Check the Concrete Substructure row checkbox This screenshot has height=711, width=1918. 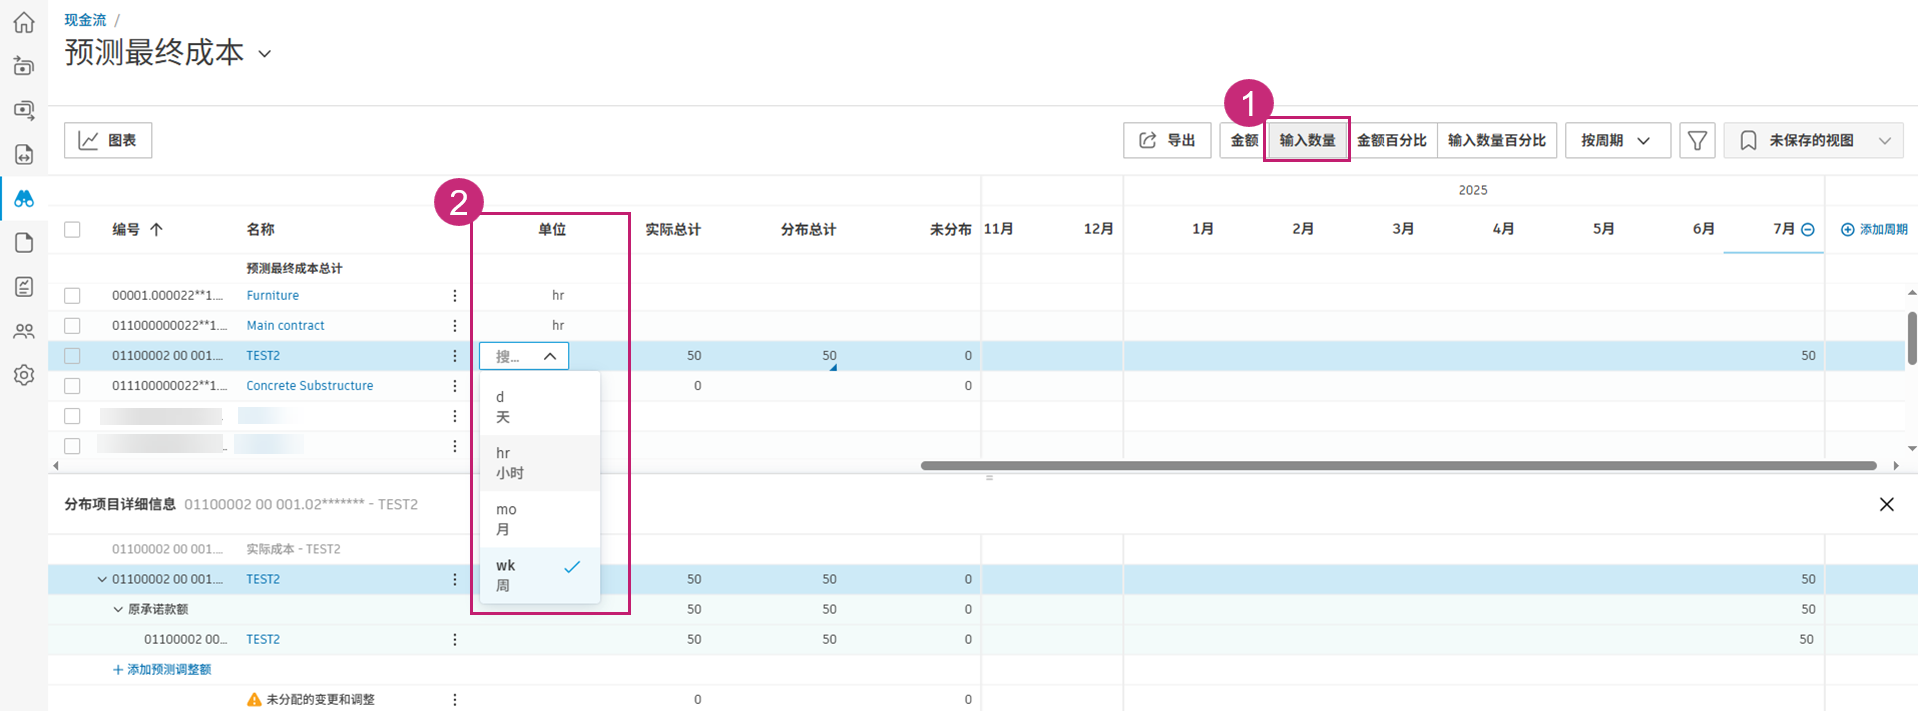tap(72, 385)
